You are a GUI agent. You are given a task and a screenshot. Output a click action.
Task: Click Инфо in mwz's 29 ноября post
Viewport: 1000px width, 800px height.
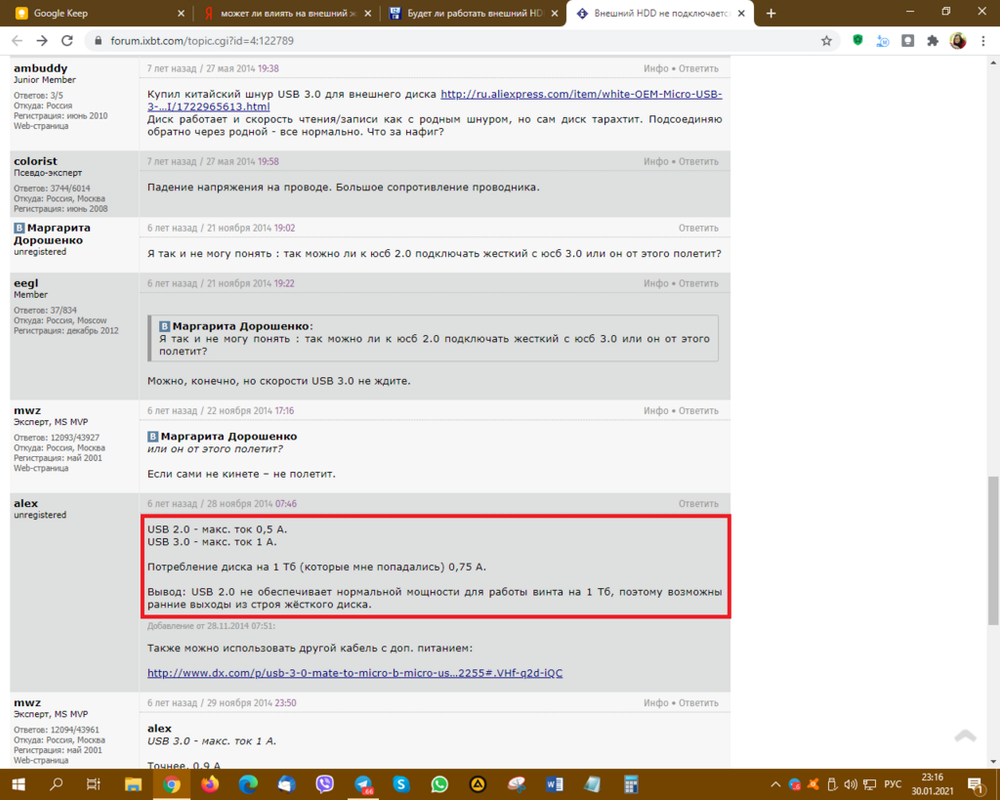coord(656,703)
